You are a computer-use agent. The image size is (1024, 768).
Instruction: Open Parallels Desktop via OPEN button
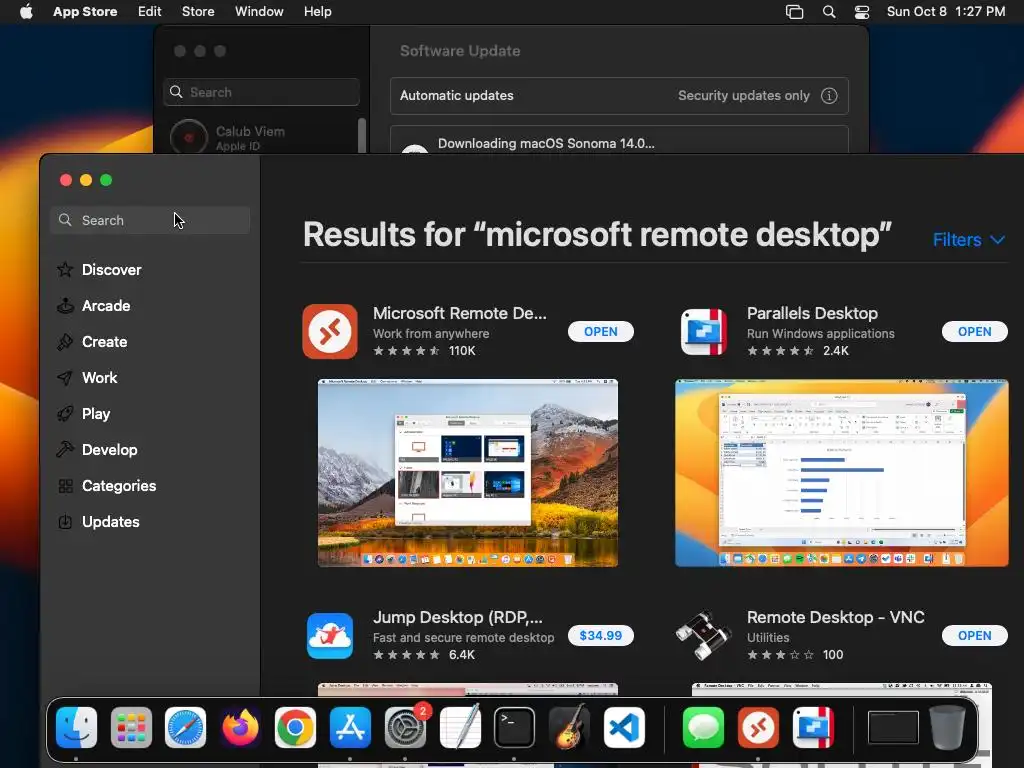[x=974, y=331]
